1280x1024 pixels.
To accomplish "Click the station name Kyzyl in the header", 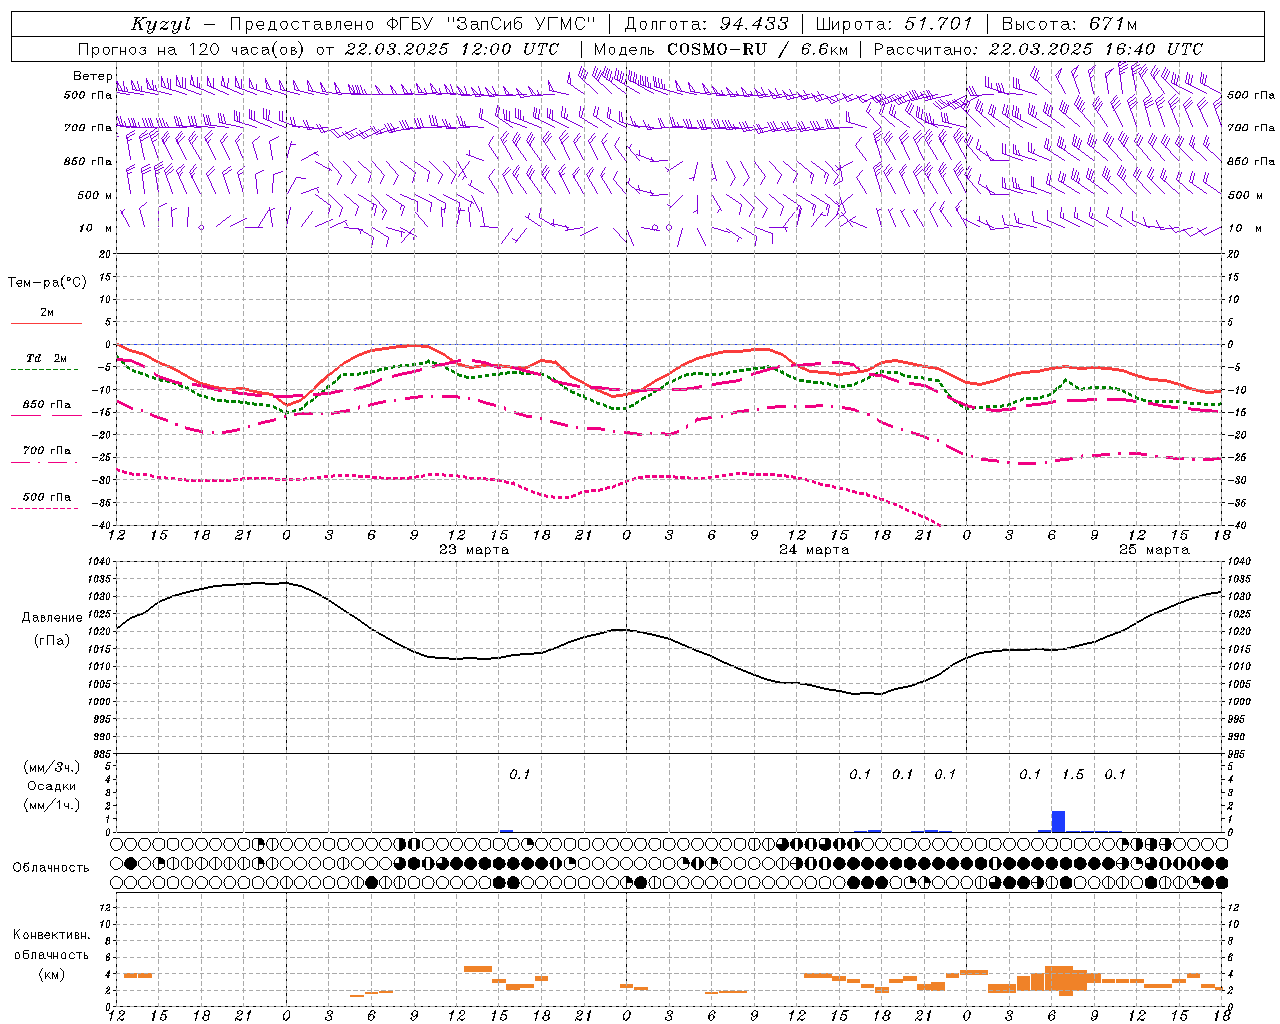I will pos(161,24).
